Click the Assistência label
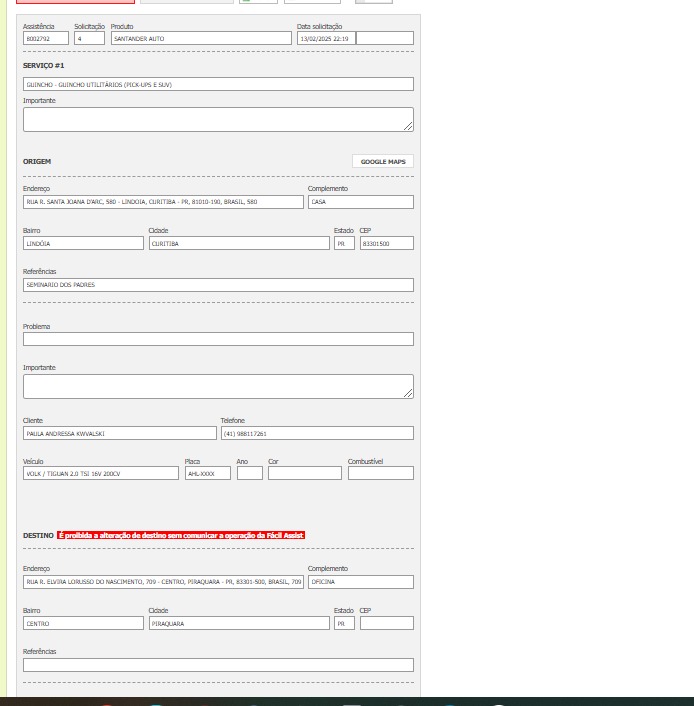 (x=39, y=27)
